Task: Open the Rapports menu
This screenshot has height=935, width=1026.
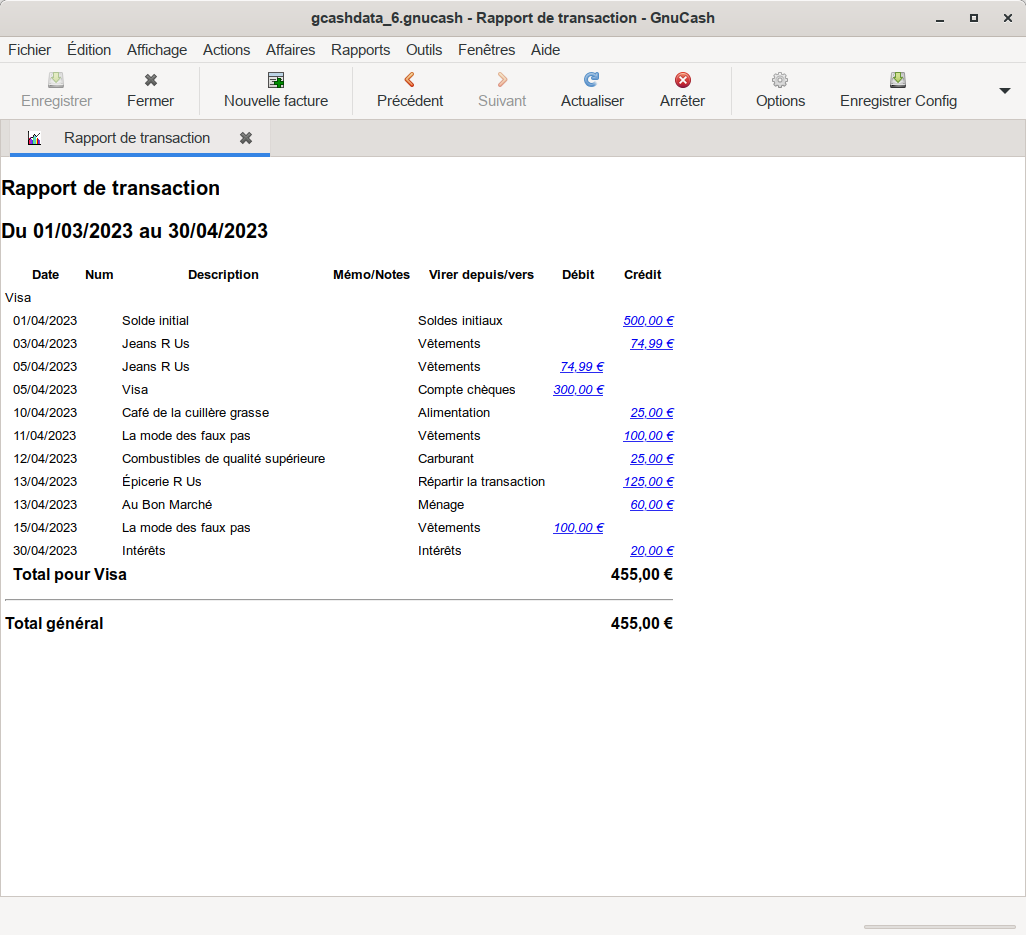Action: coord(360,50)
